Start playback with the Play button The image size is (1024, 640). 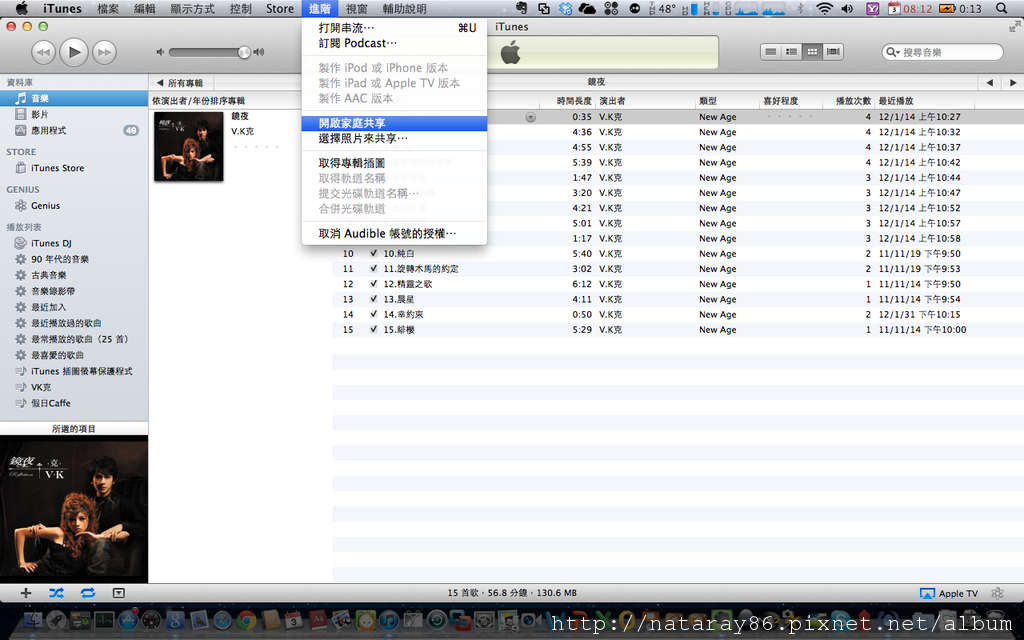pyautogui.click(x=74, y=52)
